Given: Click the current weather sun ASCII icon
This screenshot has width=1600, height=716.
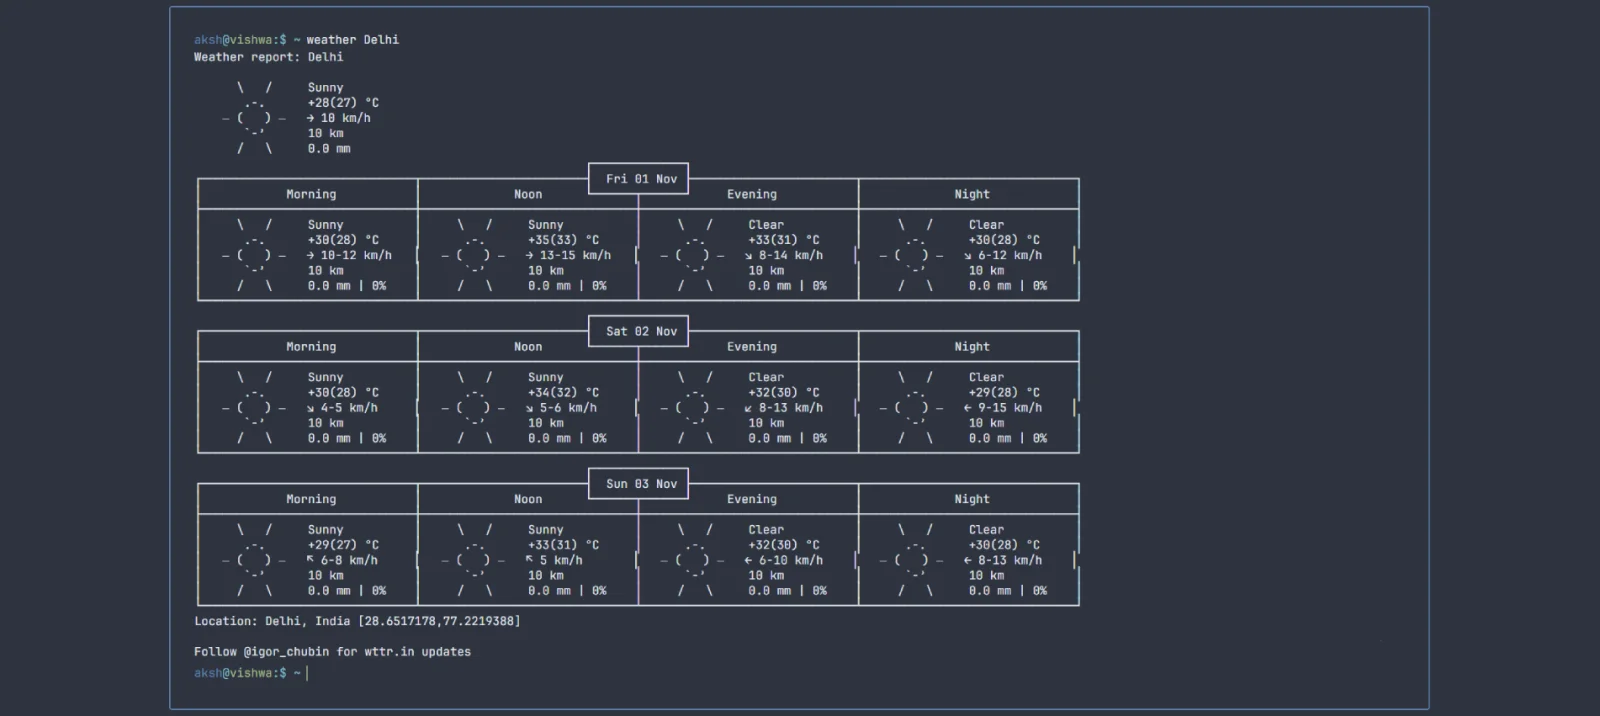Looking at the screenshot, I should click(x=254, y=118).
